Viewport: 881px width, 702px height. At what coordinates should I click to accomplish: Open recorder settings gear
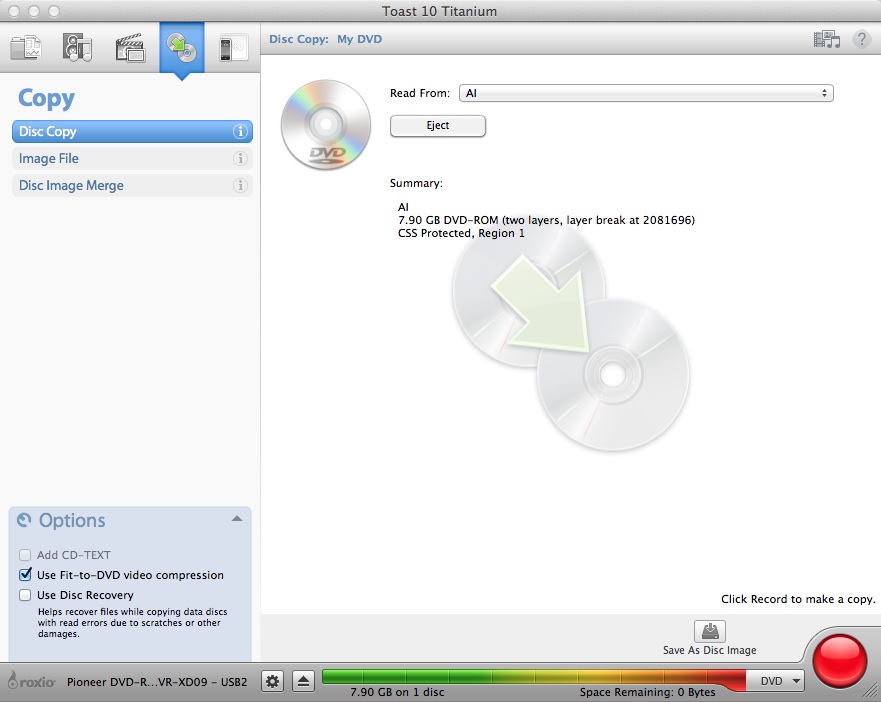[x=273, y=682]
